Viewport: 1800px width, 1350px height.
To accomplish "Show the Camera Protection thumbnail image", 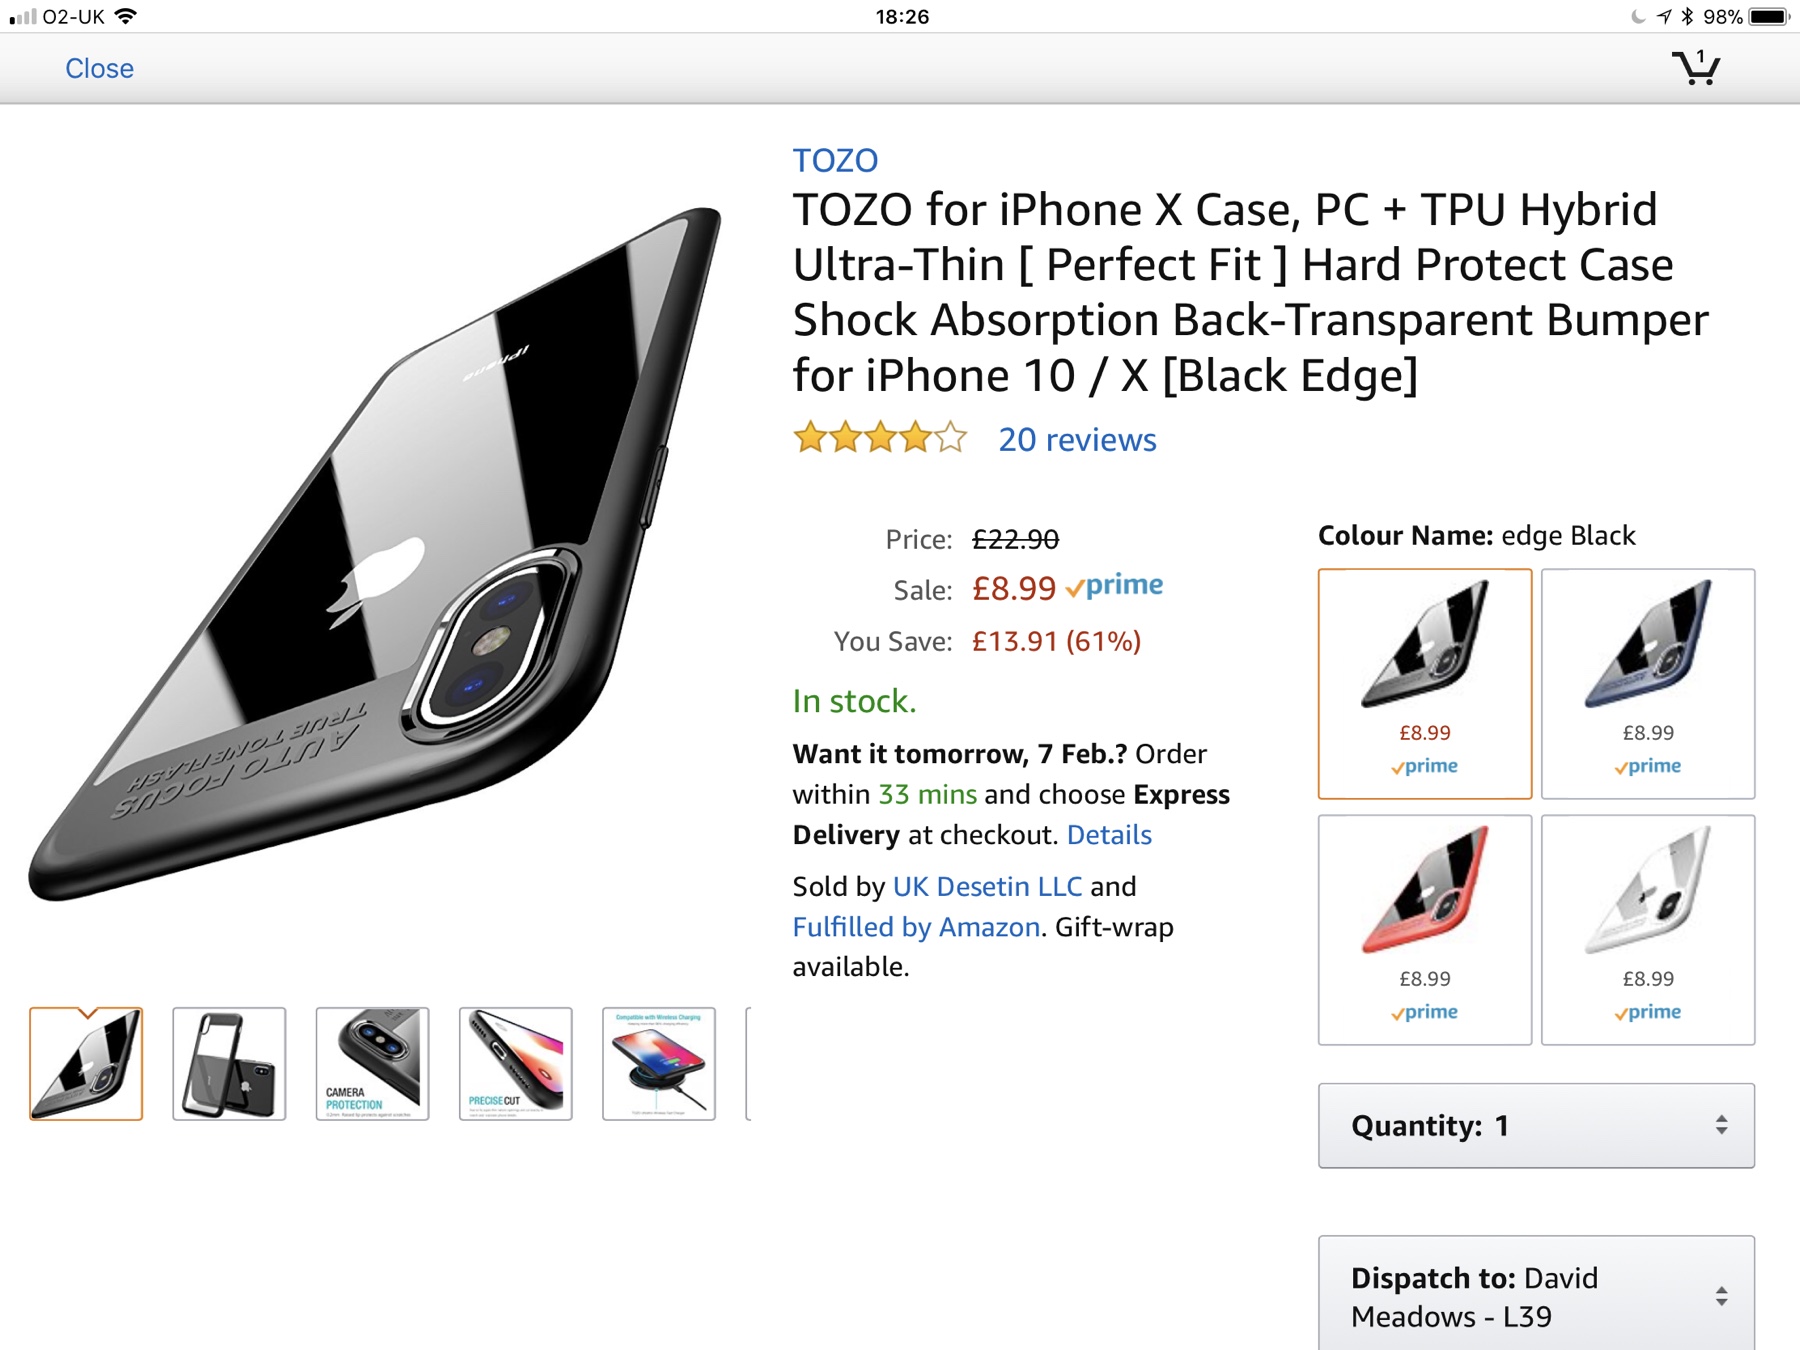I will pyautogui.click(x=372, y=1063).
